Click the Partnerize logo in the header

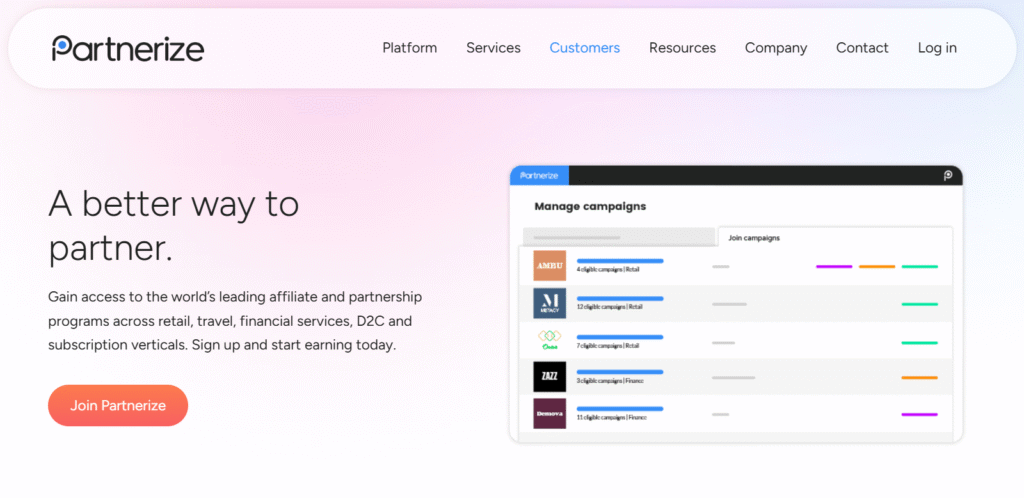[128, 48]
